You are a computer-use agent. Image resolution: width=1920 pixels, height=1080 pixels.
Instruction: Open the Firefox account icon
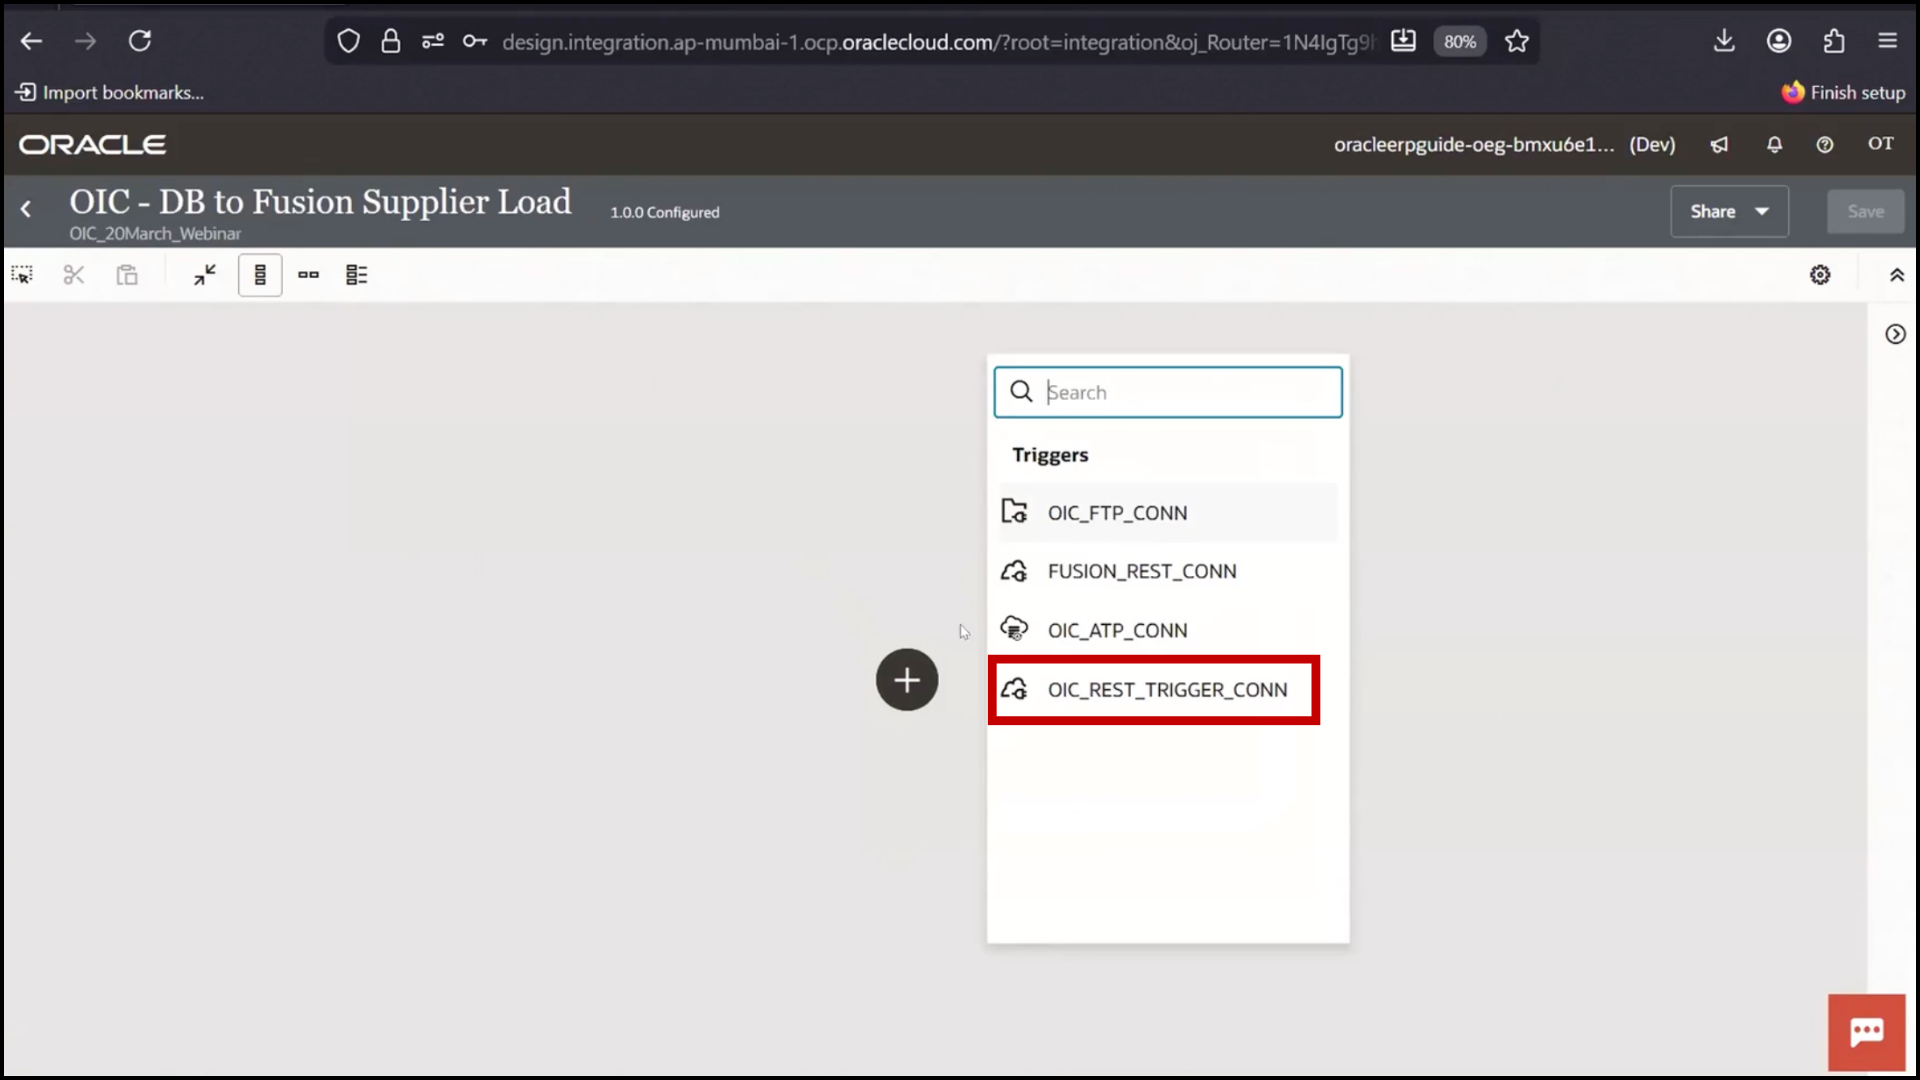click(x=1779, y=41)
